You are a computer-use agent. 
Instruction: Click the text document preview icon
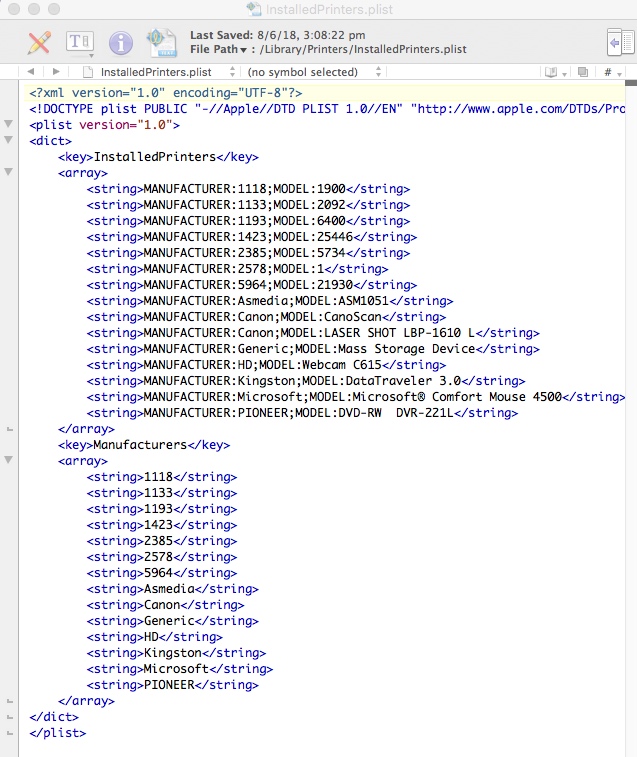(x=162, y=42)
